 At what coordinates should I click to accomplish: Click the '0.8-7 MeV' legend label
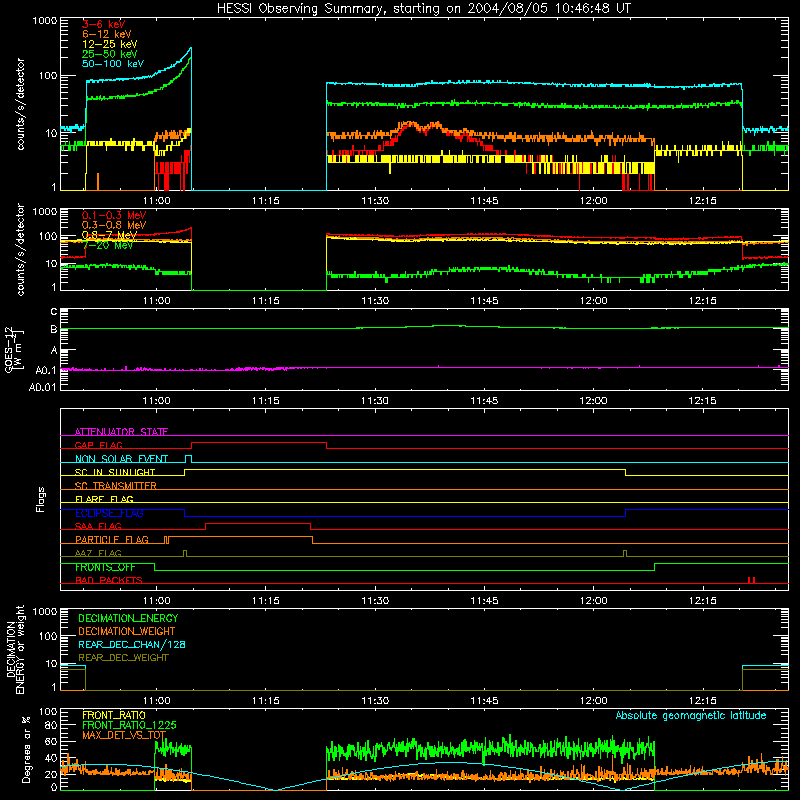110,235
